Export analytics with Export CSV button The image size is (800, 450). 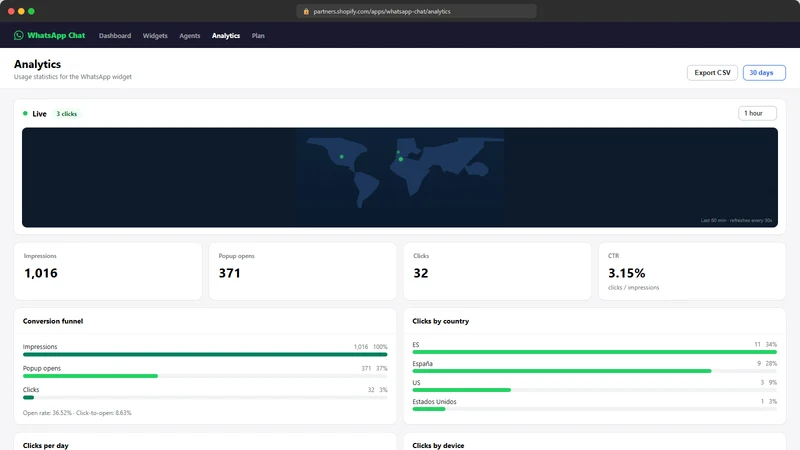click(712, 72)
